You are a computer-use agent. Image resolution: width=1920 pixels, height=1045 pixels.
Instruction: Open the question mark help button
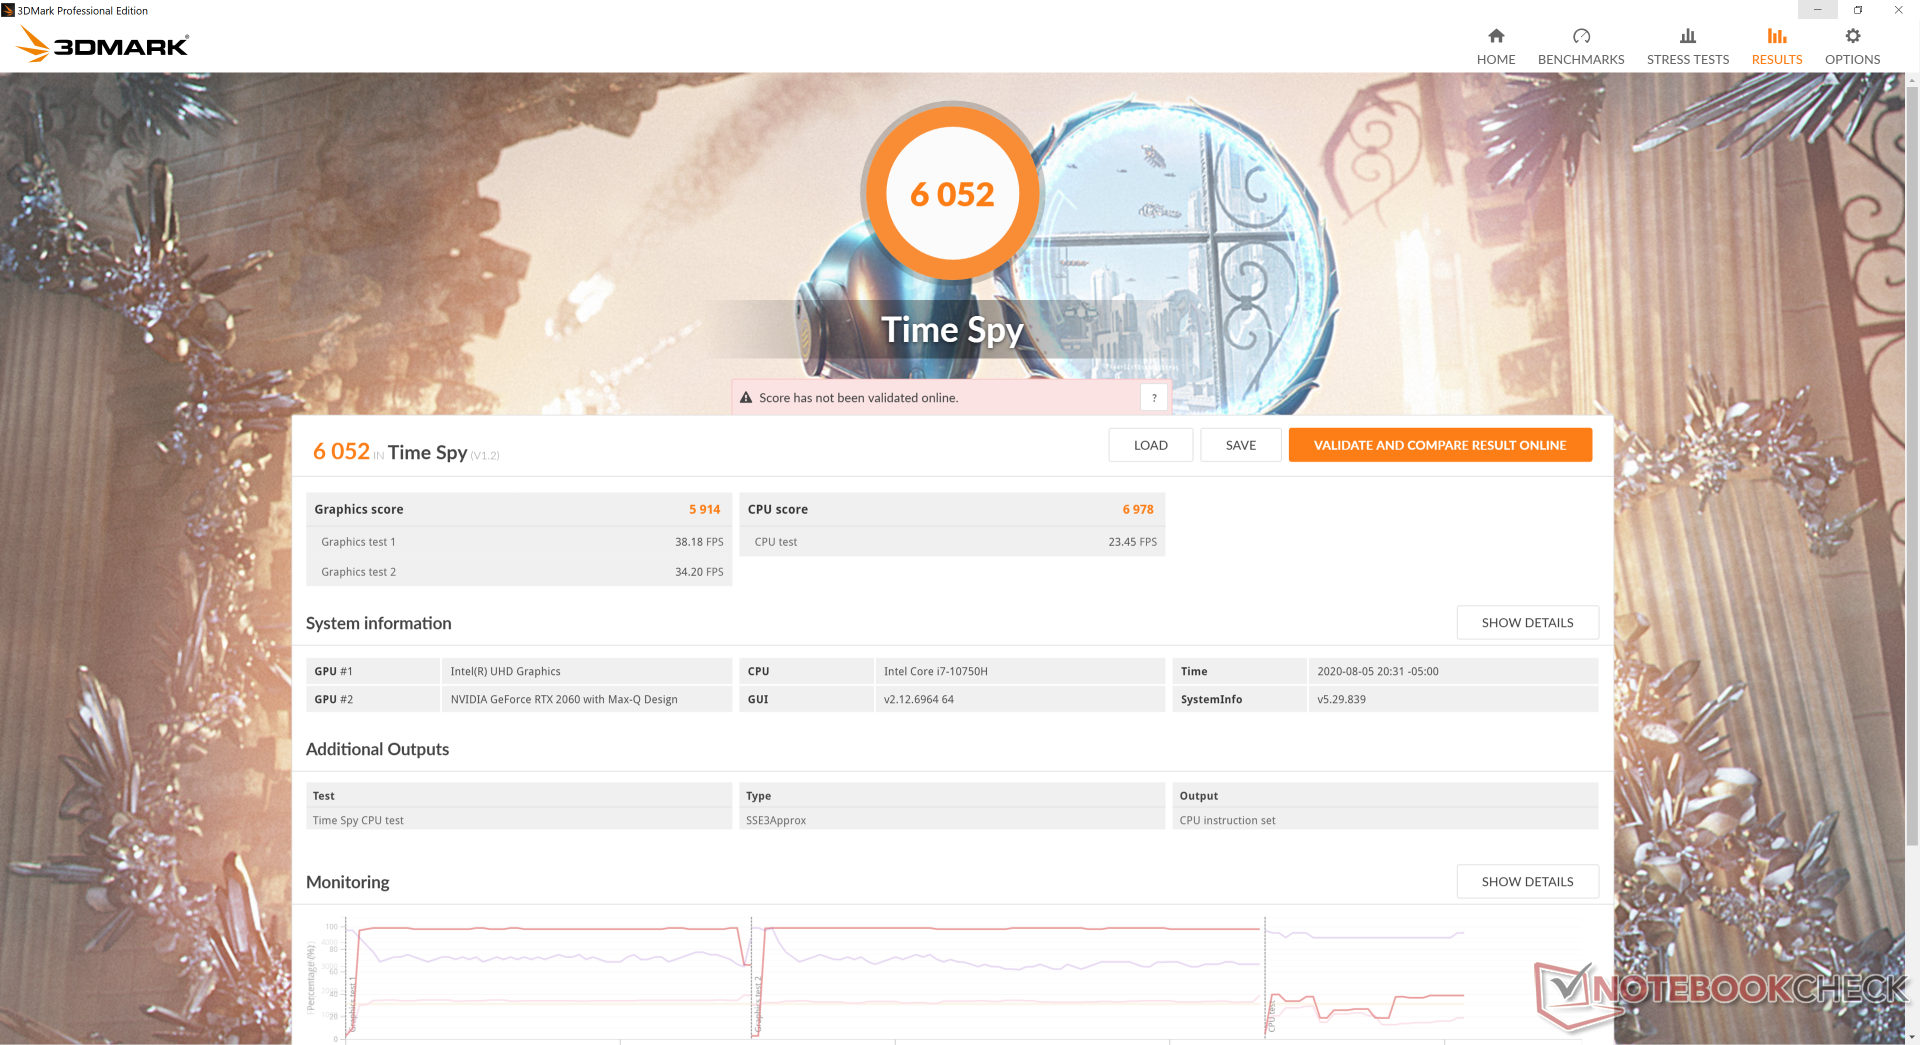[1154, 398]
